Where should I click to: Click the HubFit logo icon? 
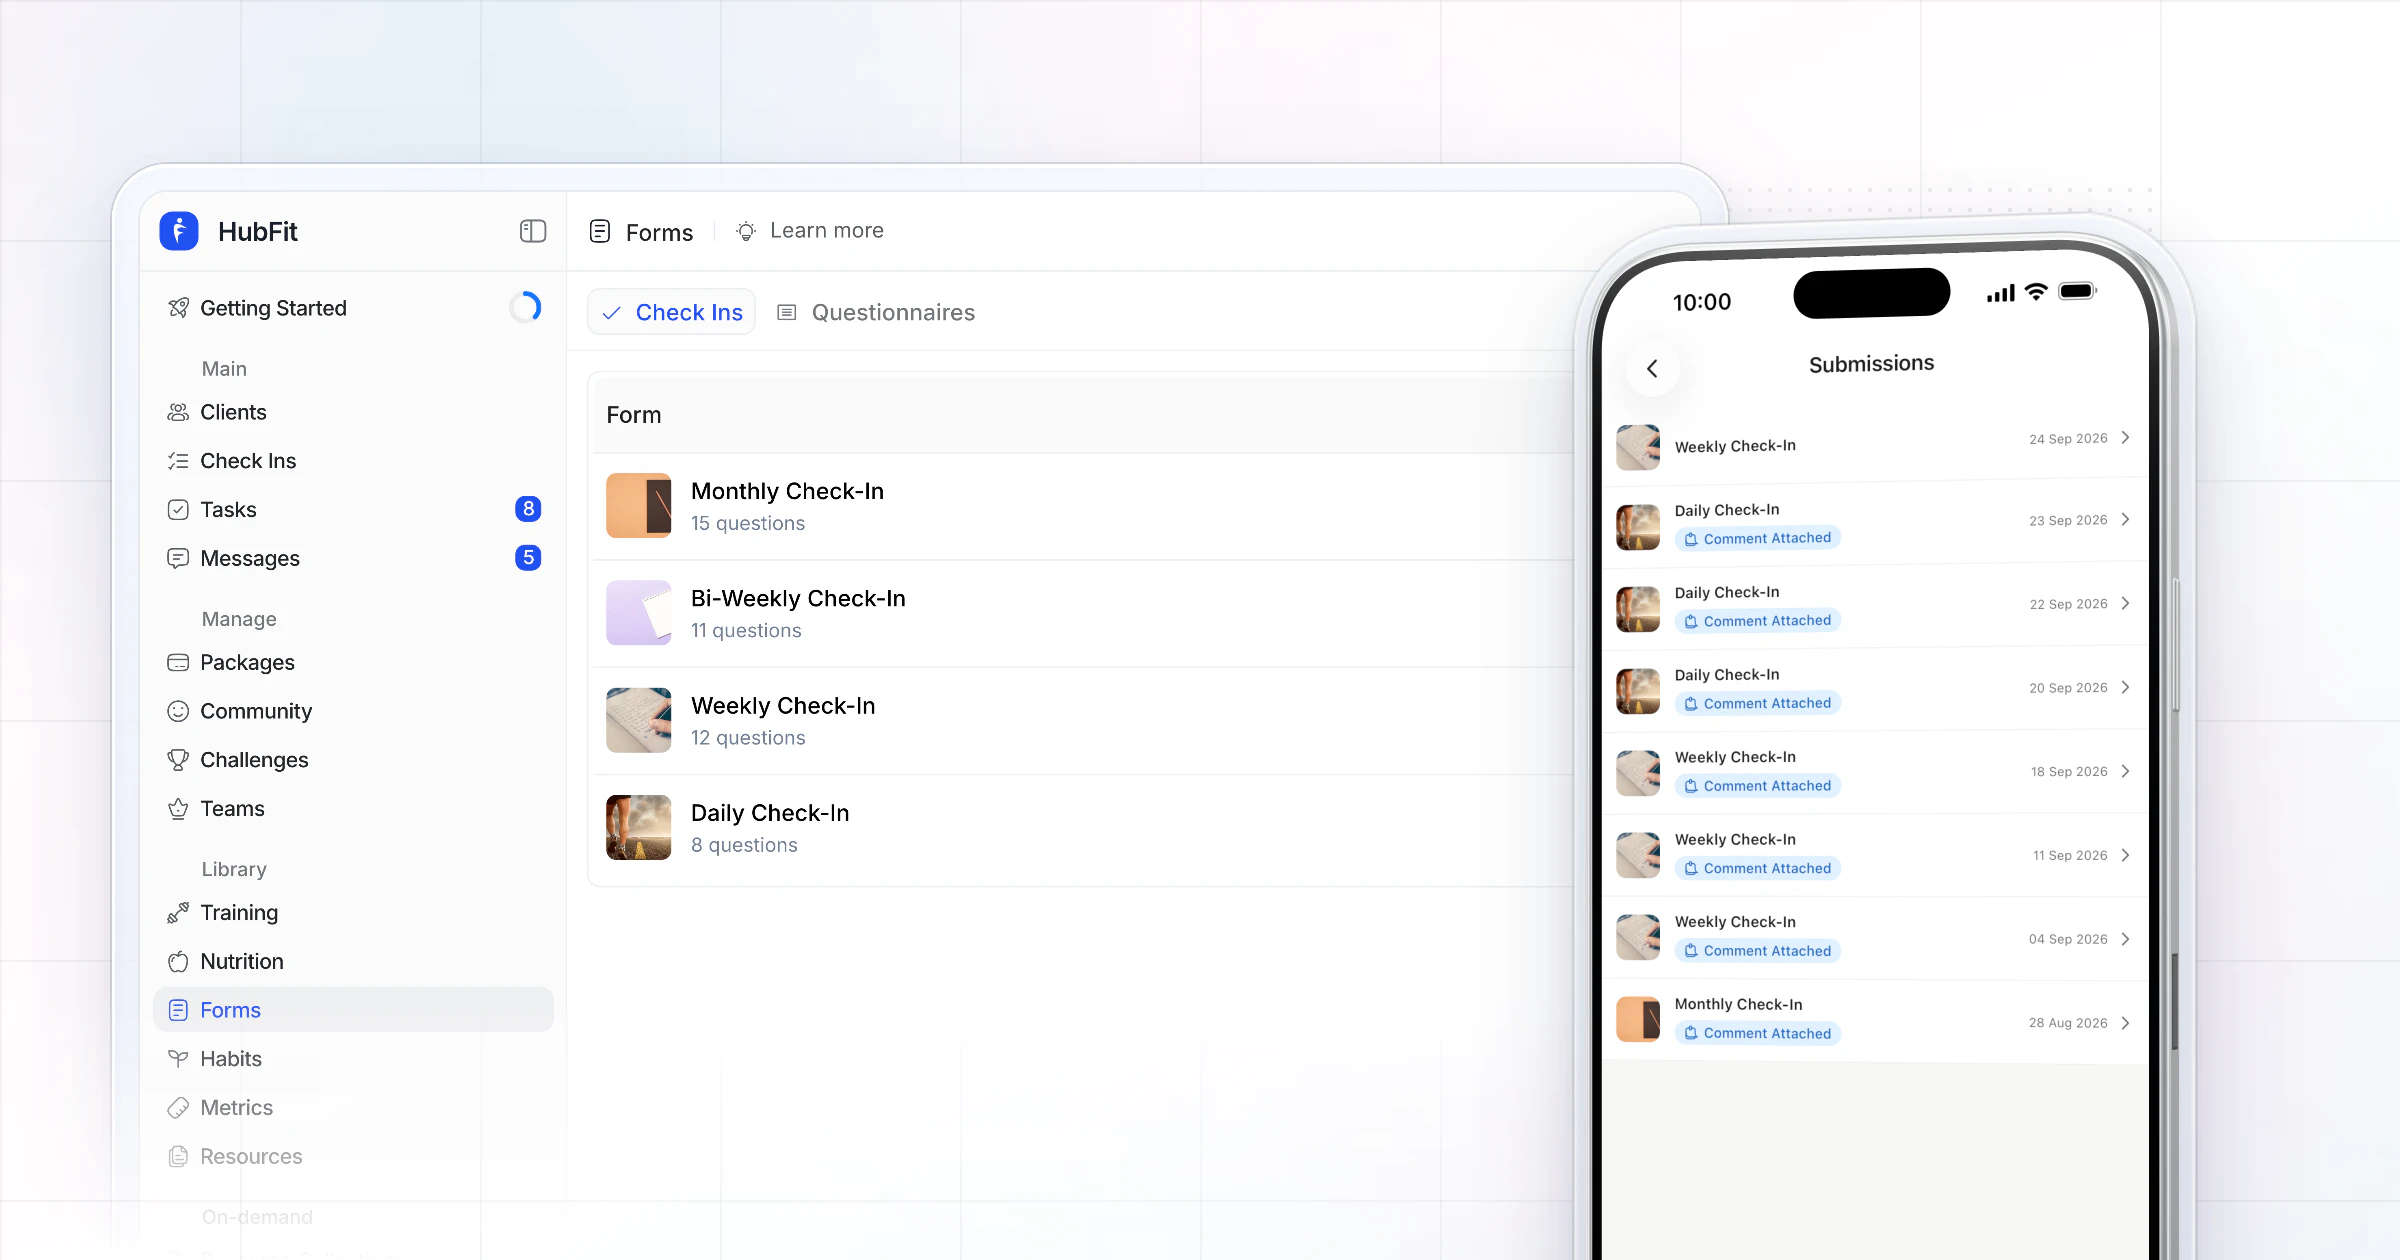pos(179,231)
